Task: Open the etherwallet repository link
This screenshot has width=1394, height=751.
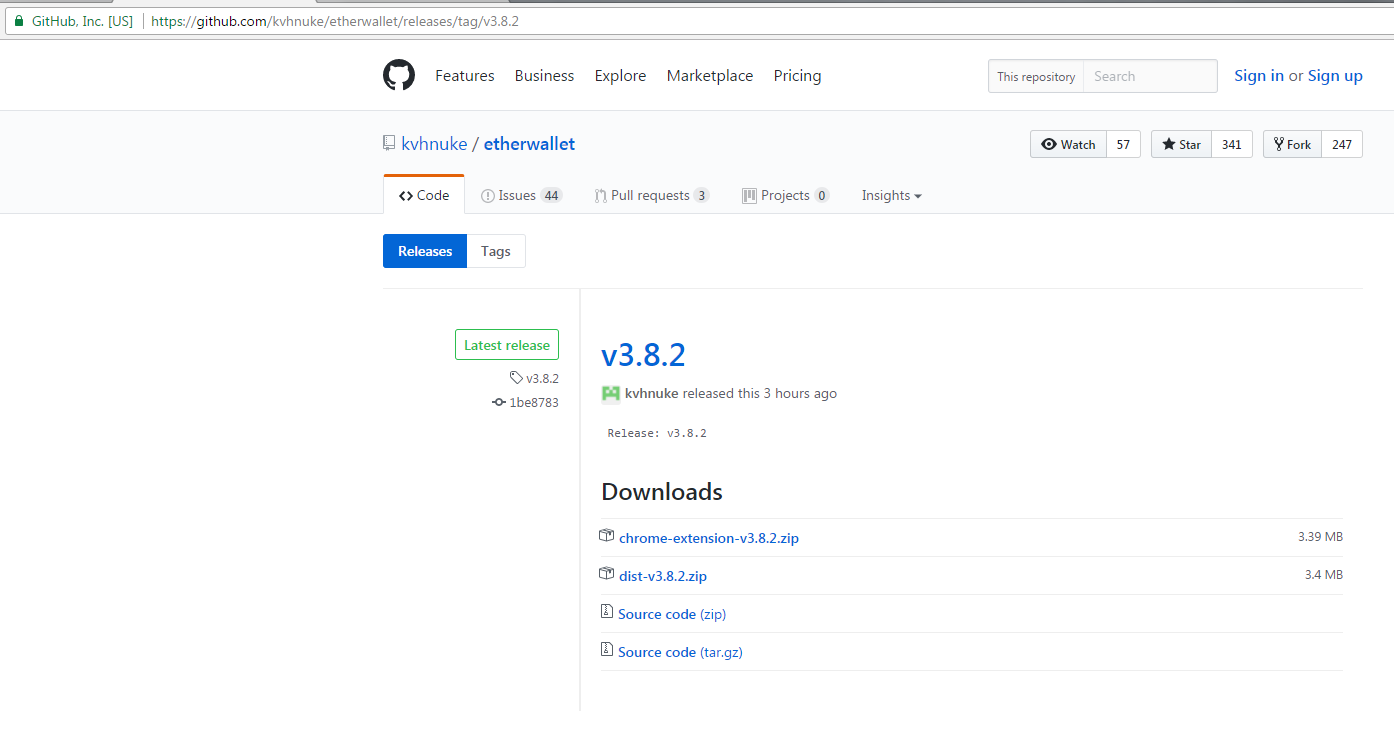Action: click(529, 144)
